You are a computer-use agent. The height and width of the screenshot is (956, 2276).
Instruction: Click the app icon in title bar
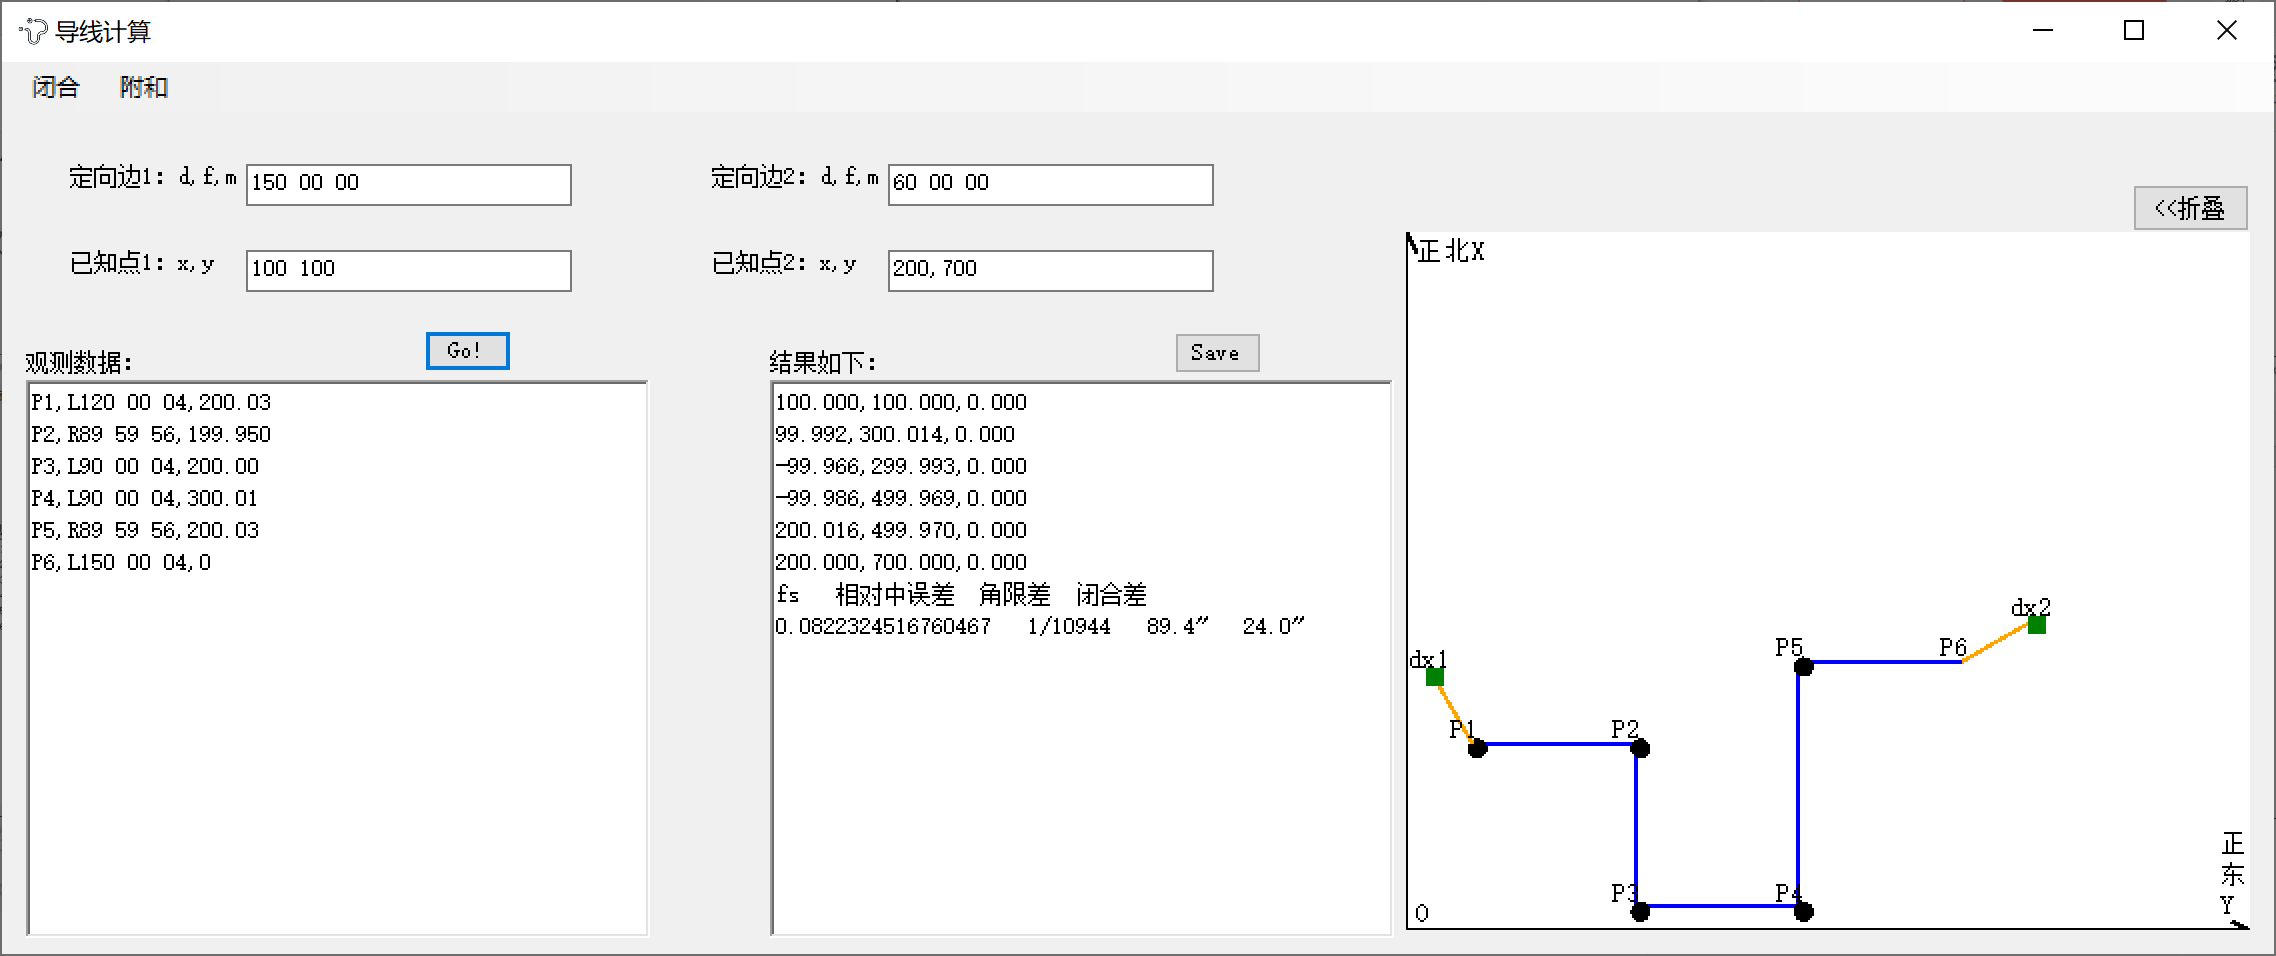coord(33,31)
